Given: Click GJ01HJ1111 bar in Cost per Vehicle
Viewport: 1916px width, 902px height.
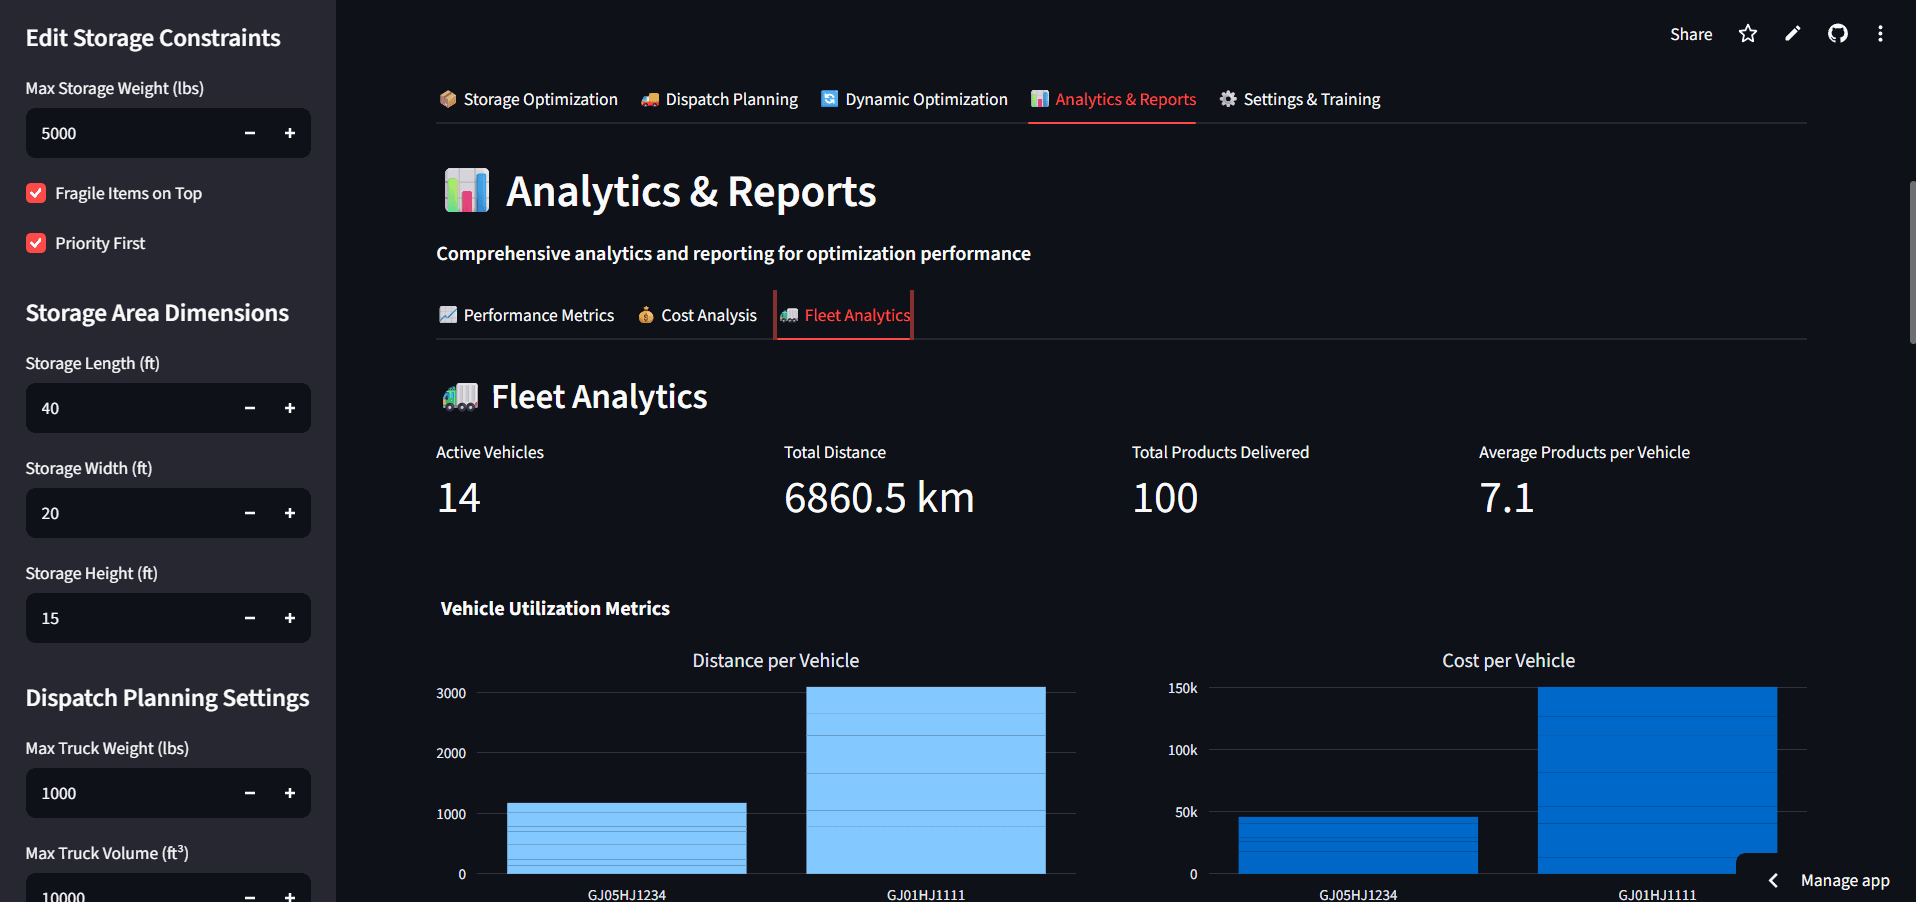Looking at the screenshot, I should [1657, 780].
